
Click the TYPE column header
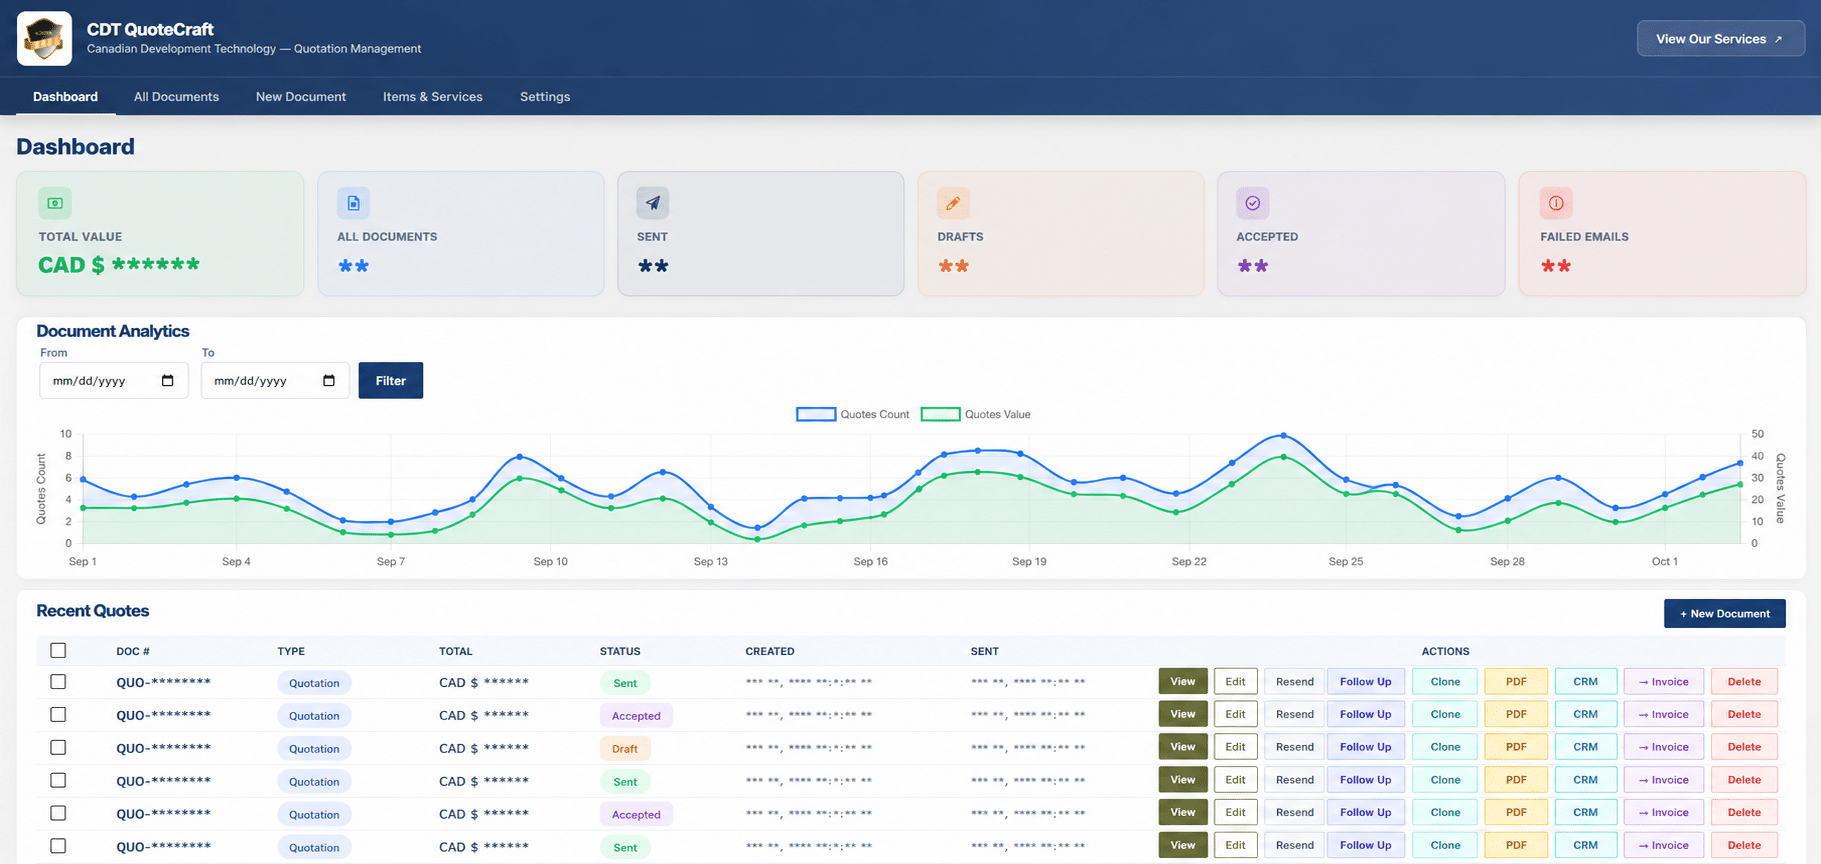point(291,651)
